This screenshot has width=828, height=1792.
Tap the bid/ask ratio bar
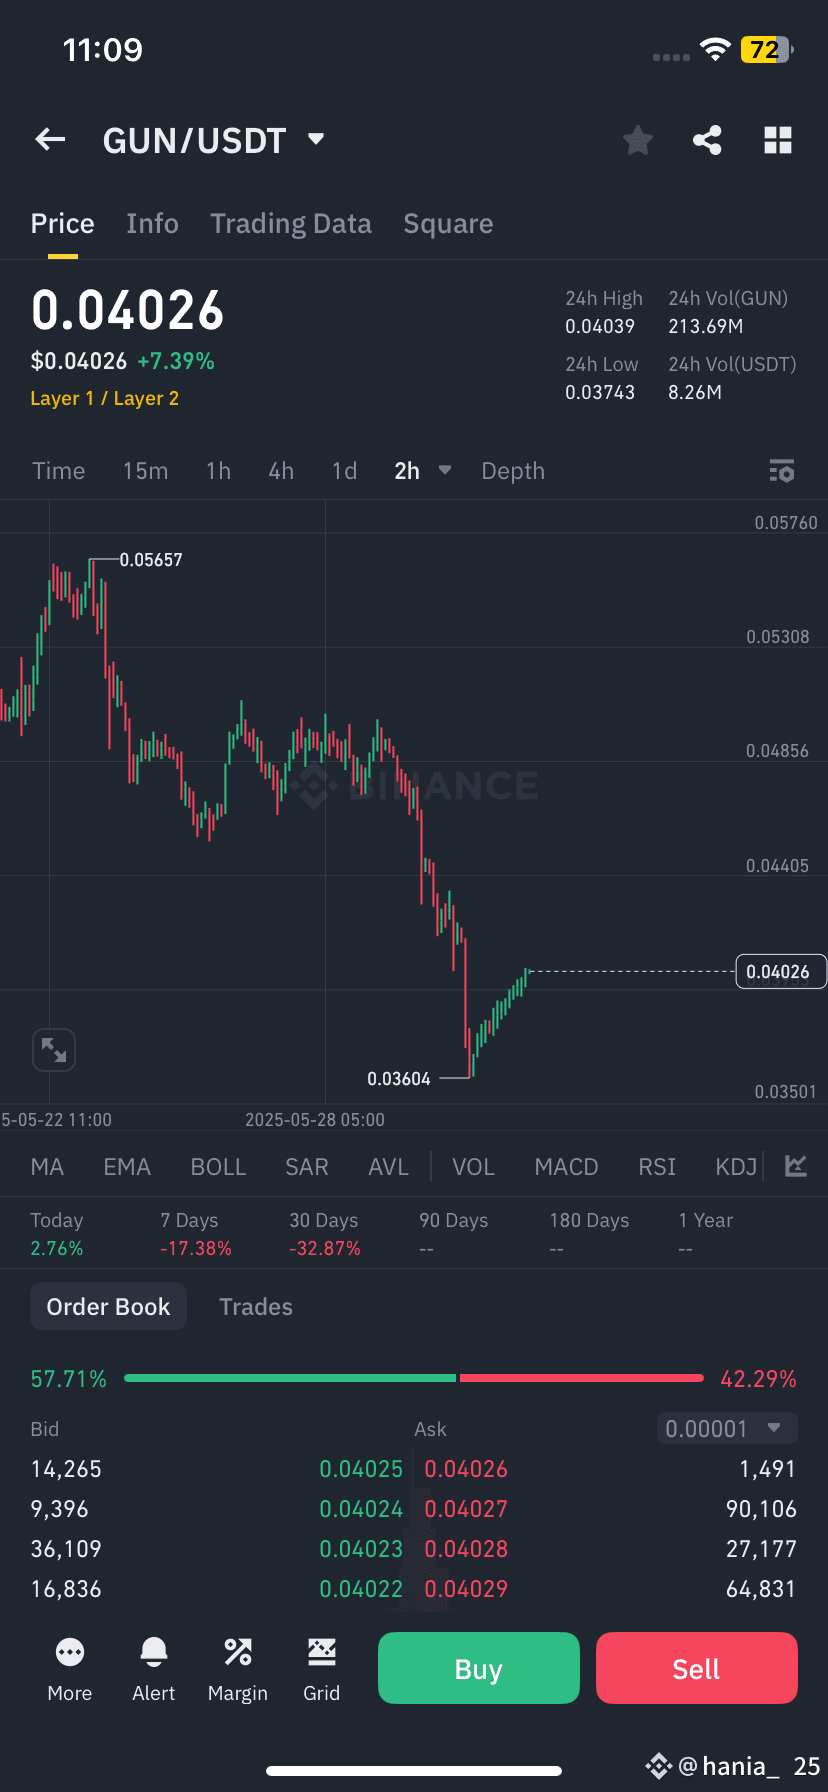pyautogui.click(x=413, y=1378)
